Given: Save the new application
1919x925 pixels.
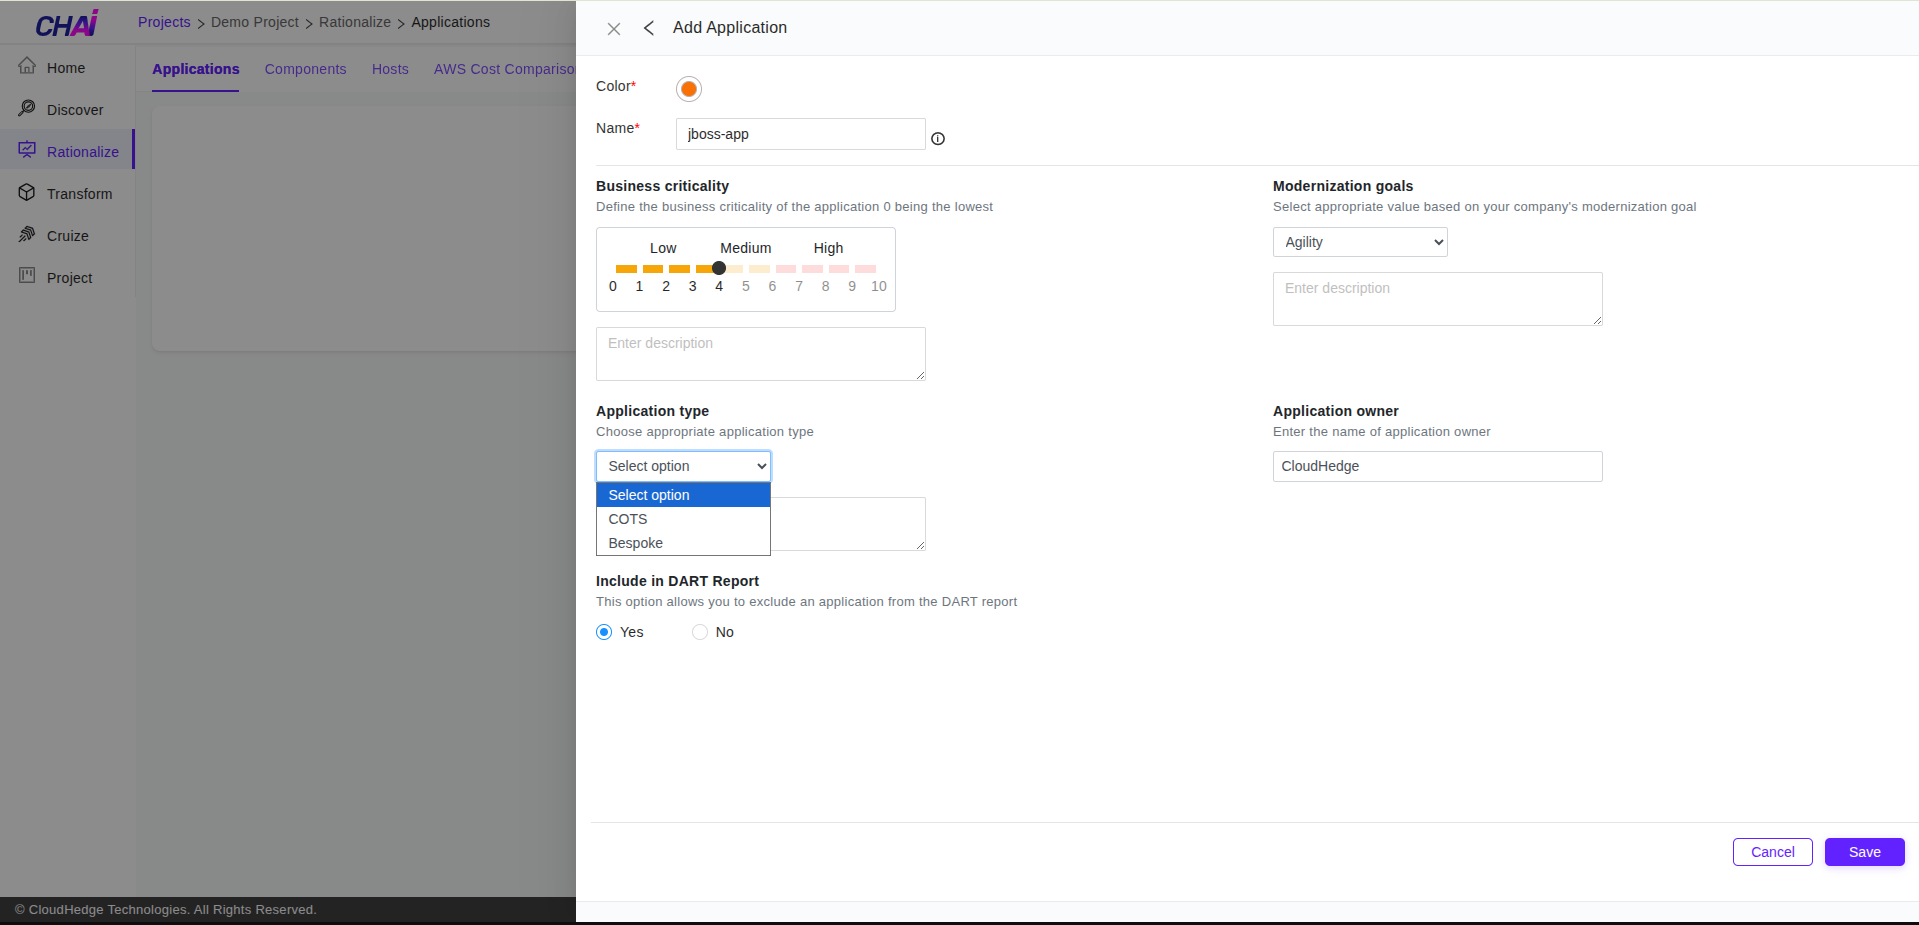Looking at the screenshot, I should tap(1863, 852).
